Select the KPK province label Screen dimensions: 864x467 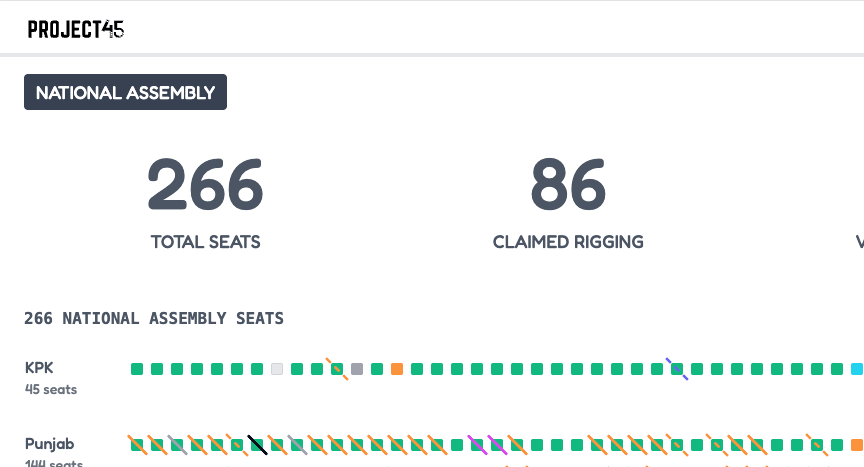click(39, 367)
